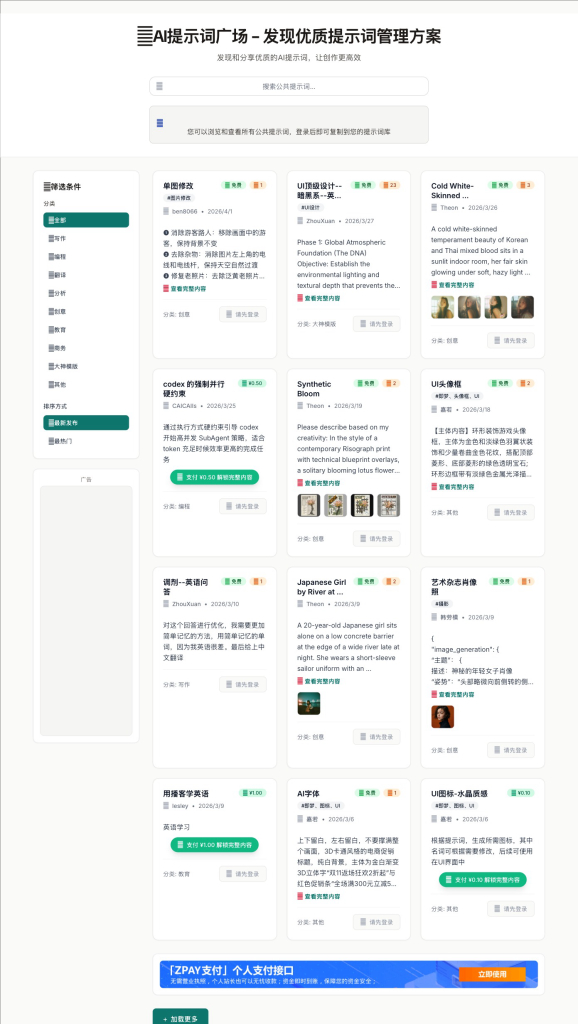Image resolution: width=578 pixels, height=1024 pixels.
Task: Click the #图片修改 tag on 单图修改 card
Action: pos(179,198)
